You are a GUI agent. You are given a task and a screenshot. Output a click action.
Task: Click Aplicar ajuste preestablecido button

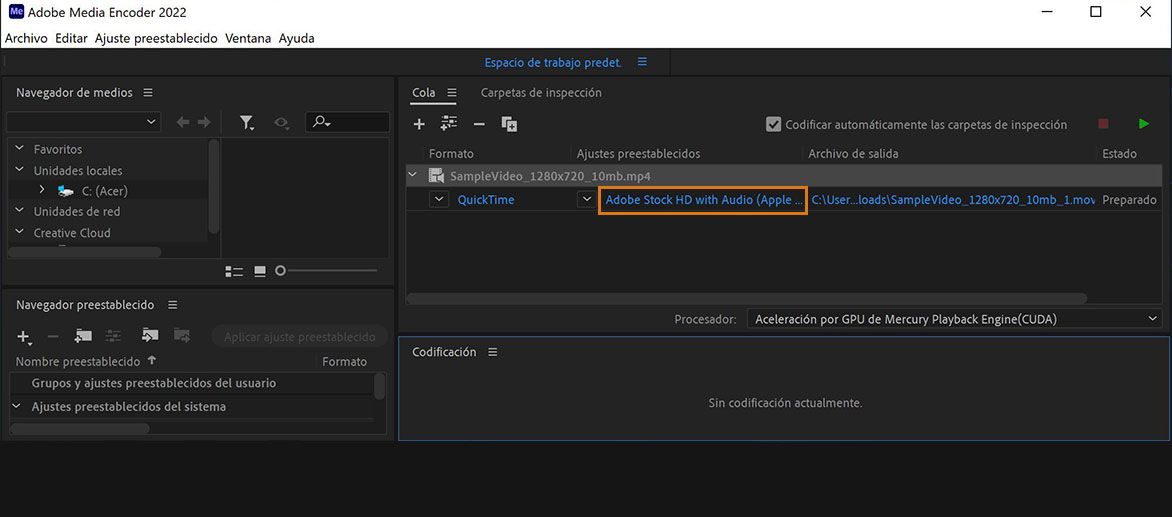click(300, 337)
